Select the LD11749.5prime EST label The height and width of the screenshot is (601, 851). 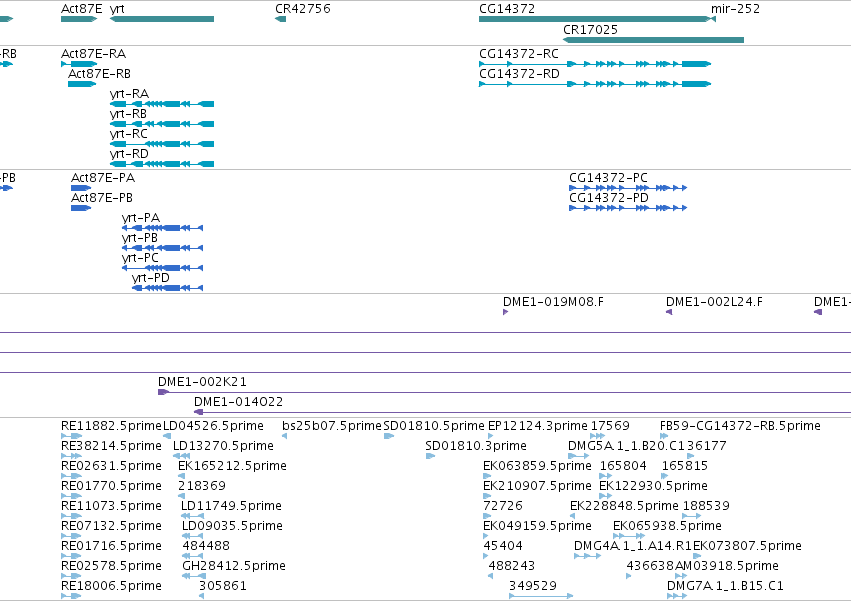(231, 507)
